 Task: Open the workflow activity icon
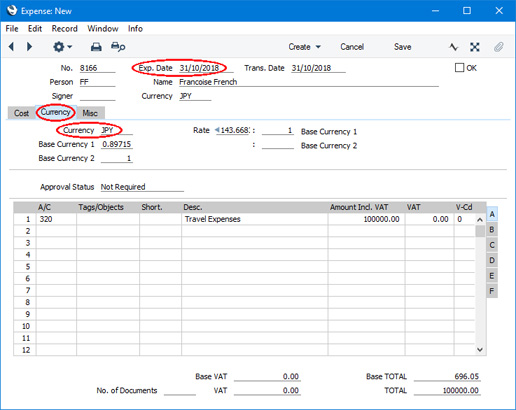[x=454, y=47]
